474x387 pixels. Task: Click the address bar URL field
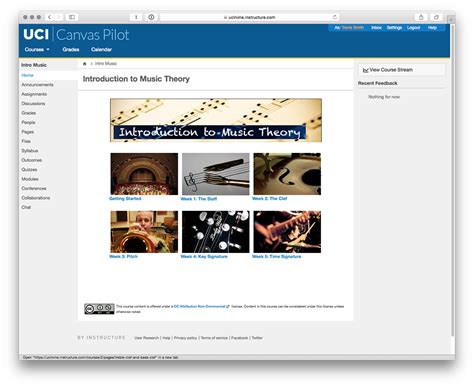pos(249,17)
